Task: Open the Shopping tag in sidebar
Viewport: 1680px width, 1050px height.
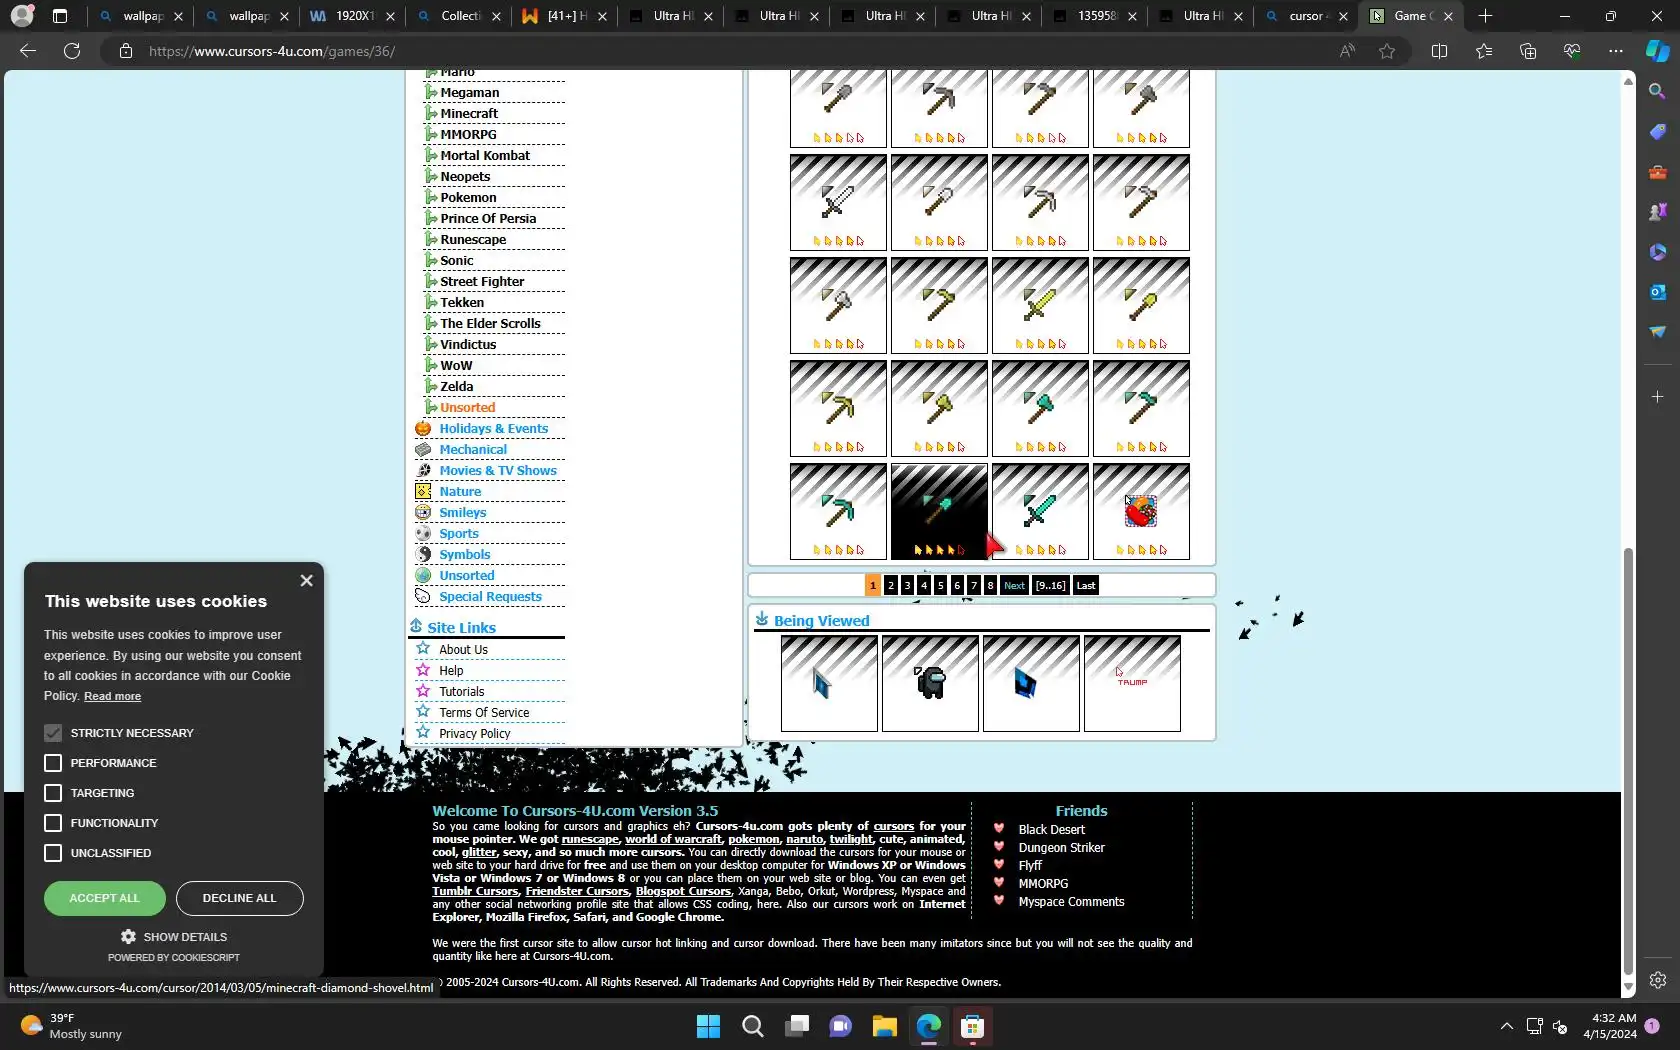Action: coord(1657,132)
